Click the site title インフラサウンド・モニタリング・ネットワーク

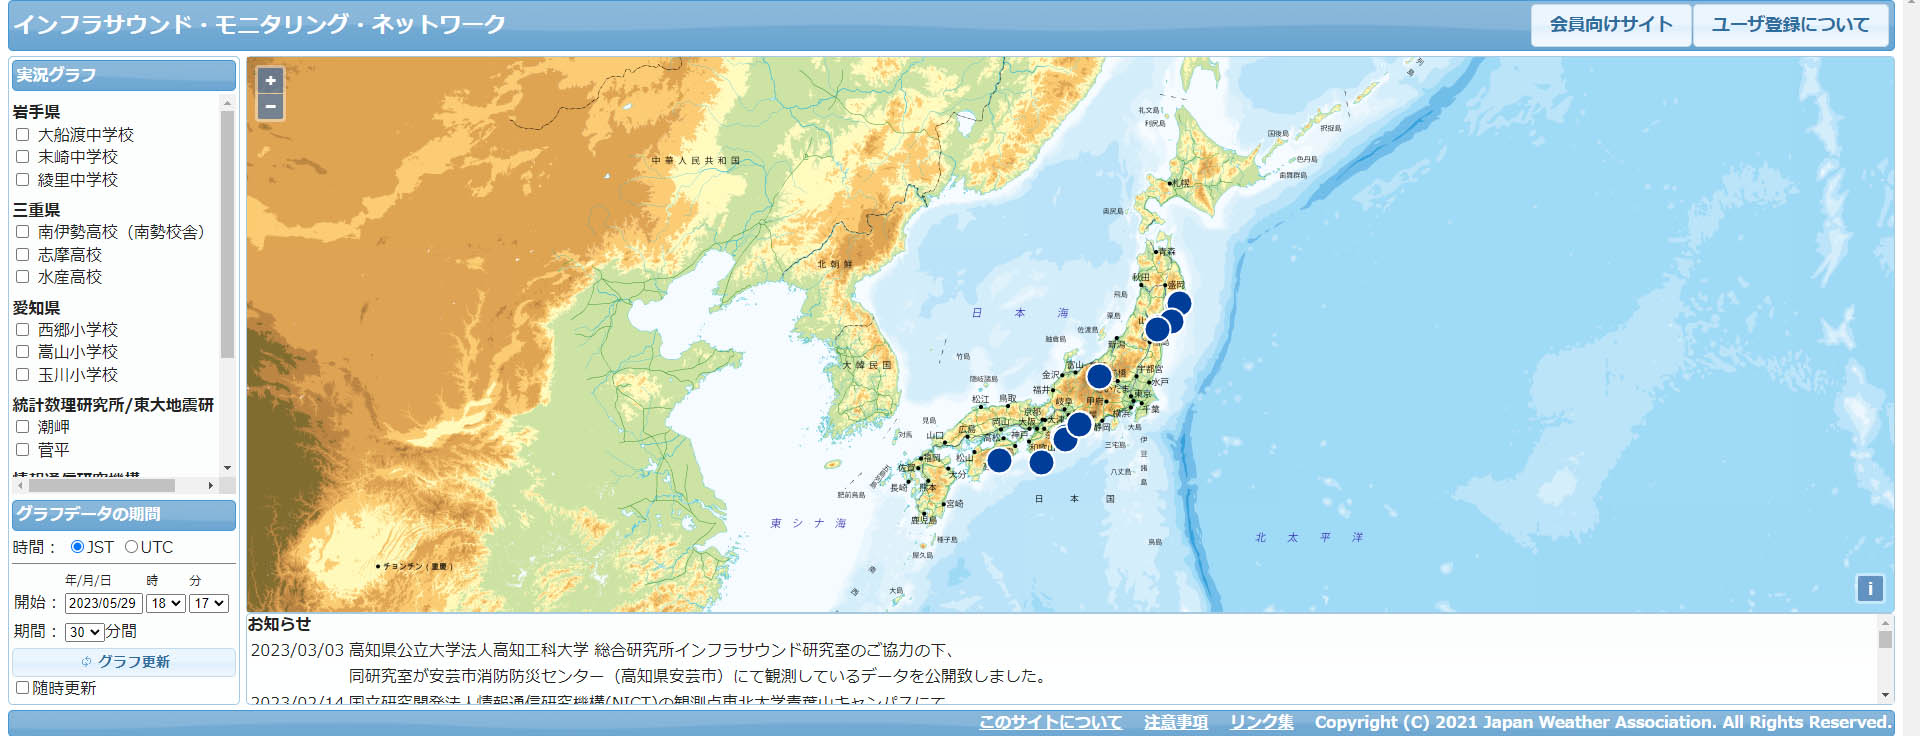tap(259, 24)
